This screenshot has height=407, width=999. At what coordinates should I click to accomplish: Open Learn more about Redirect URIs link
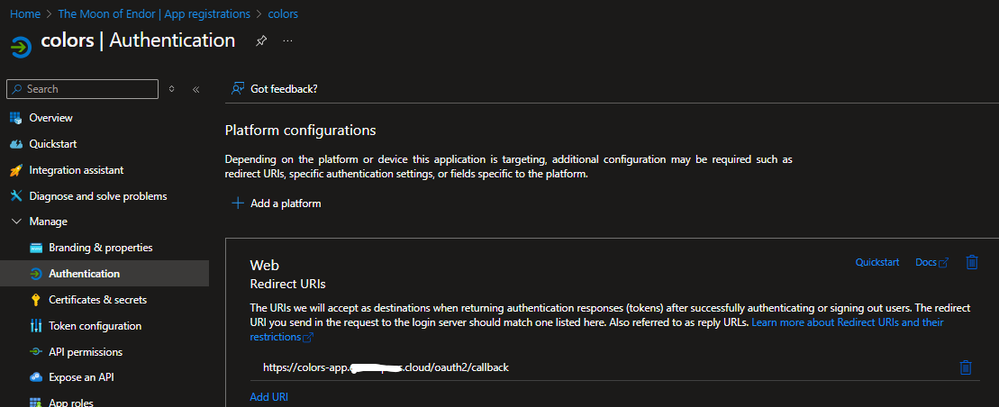[x=847, y=322]
